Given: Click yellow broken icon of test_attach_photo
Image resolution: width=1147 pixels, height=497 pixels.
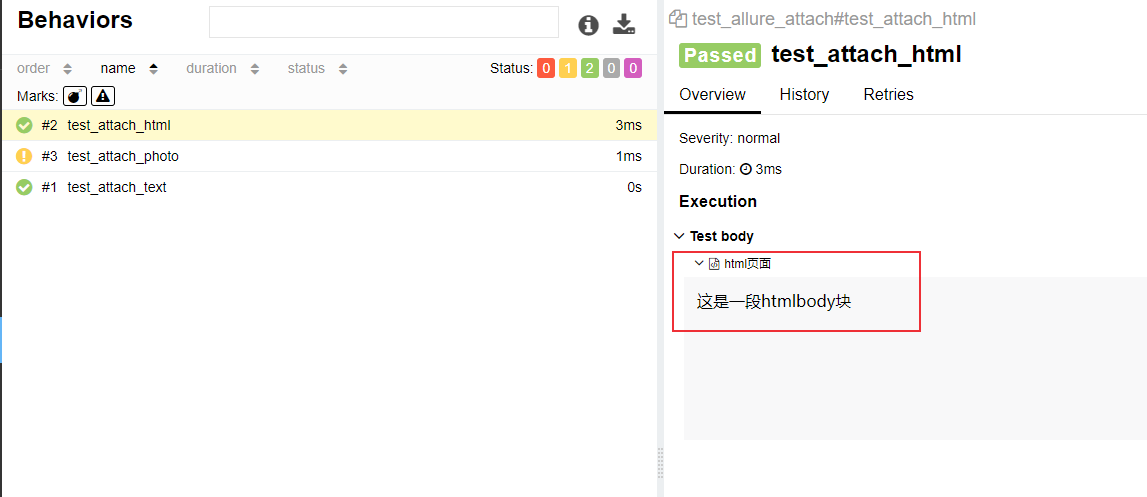Looking at the screenshot, I should (x=25, y=156).
